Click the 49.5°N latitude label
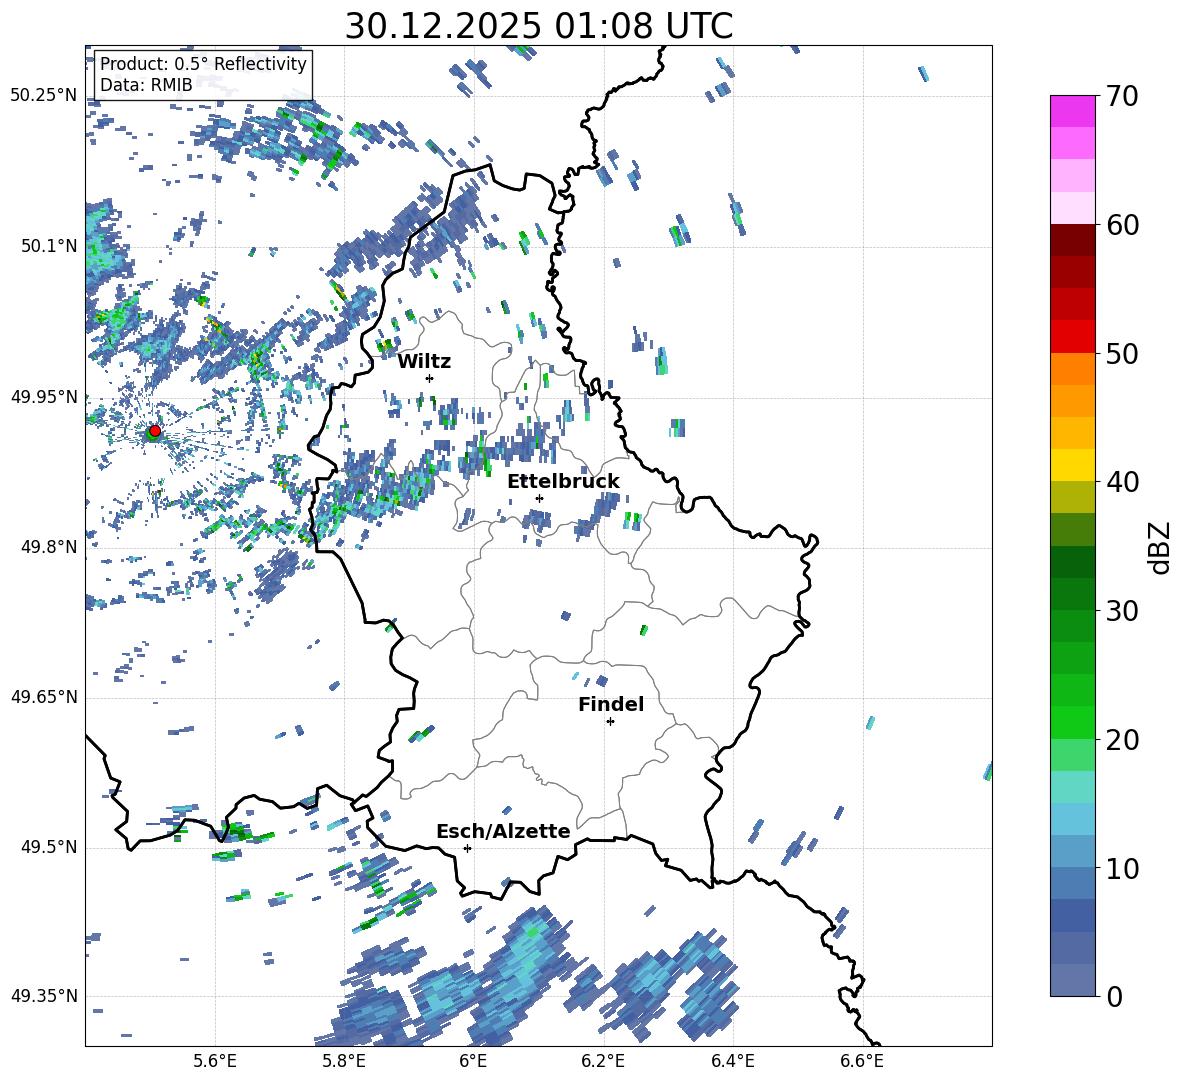1184x1081 pixels. click(x=49, y=847)
